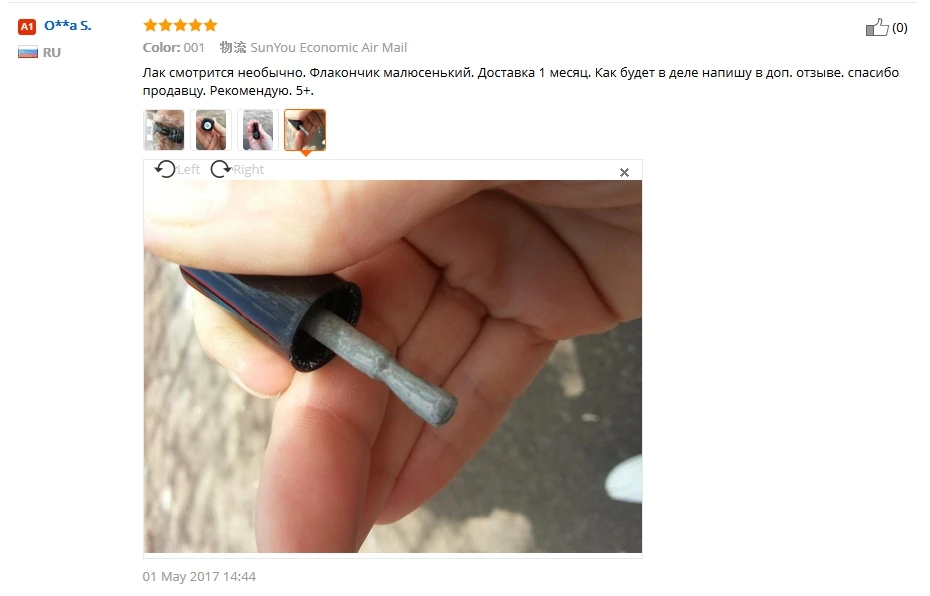Image resolution: width=930 pixels, height=596 pixels.
Task: Click the Color: 001 label
Action: click(174, 47)
